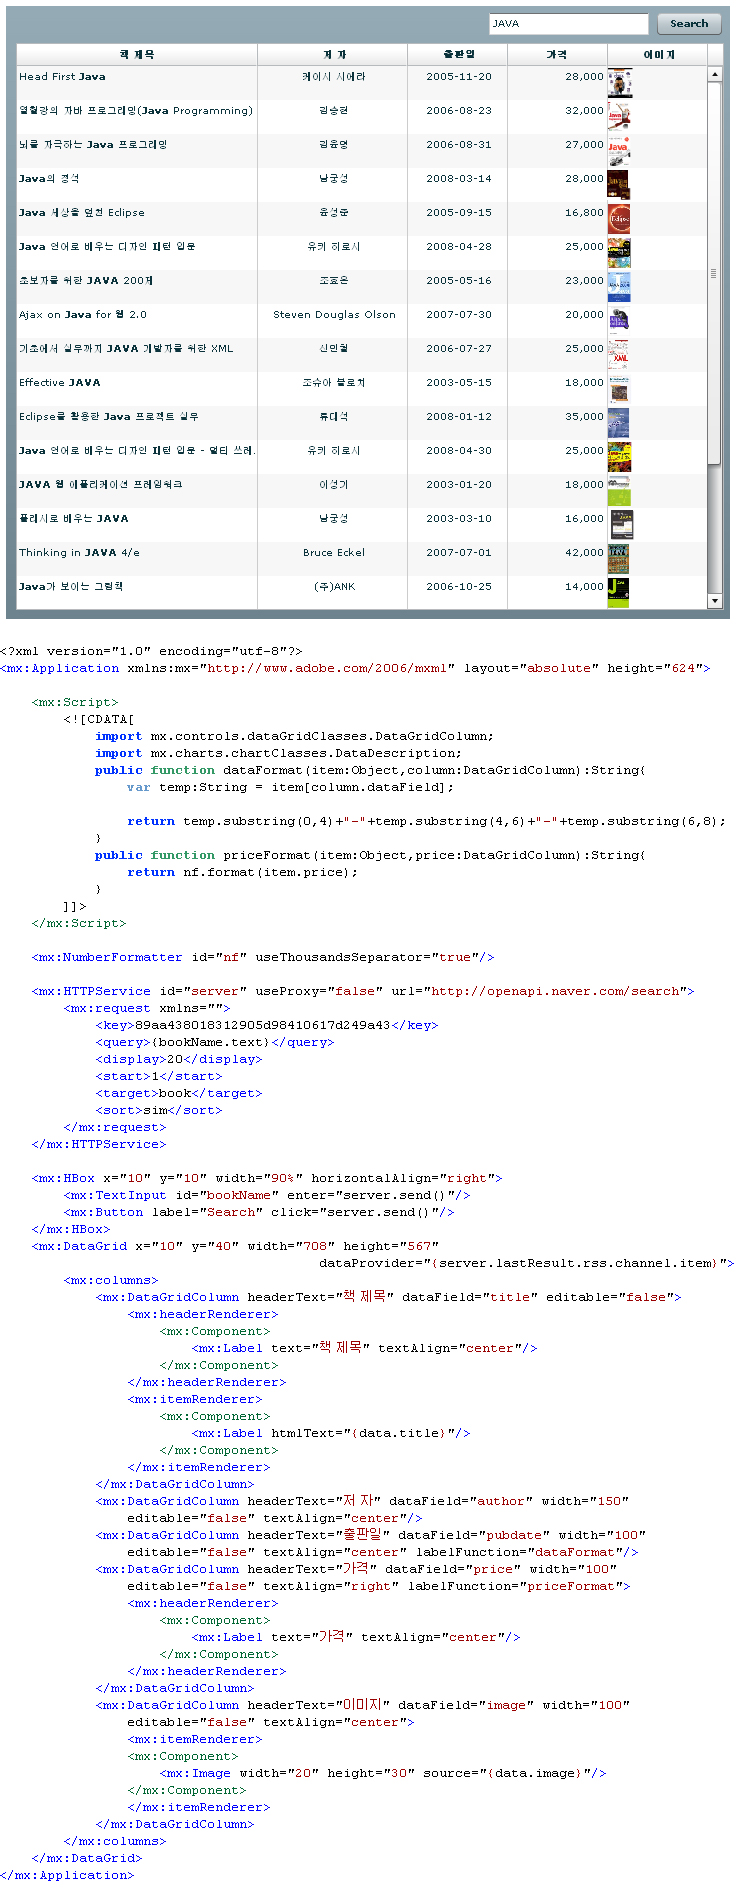The image size is (740, 1896).
Task: Select the 'Head First Java' title cell
Action: click(62, 77)
